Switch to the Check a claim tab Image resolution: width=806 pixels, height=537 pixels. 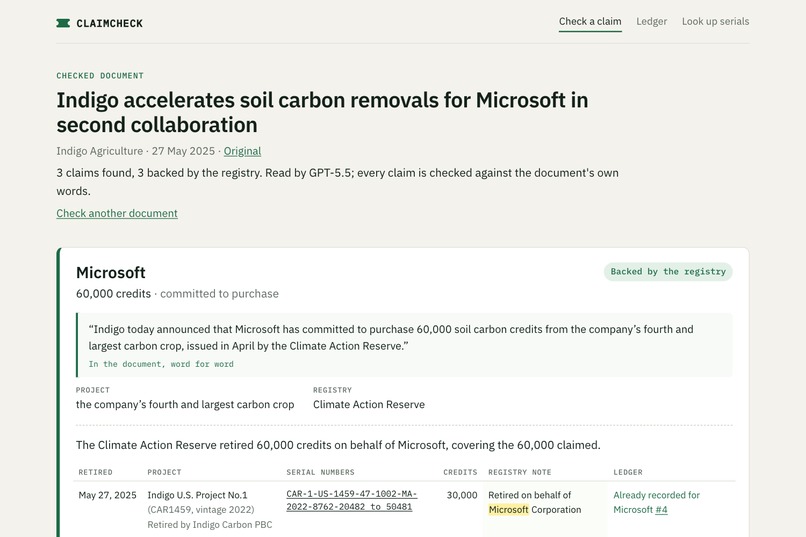pyautogui.click(x=590, y=22)
